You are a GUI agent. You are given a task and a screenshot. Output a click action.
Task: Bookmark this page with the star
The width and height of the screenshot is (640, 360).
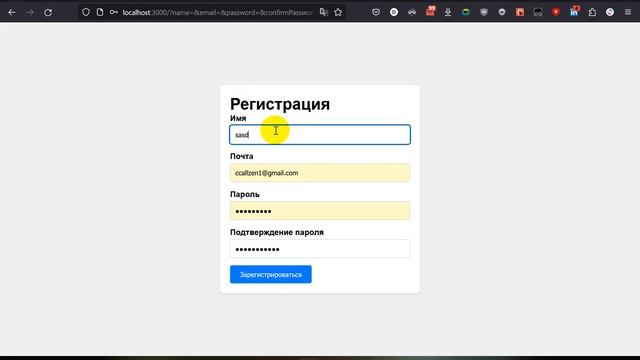[x=338, y=12]
